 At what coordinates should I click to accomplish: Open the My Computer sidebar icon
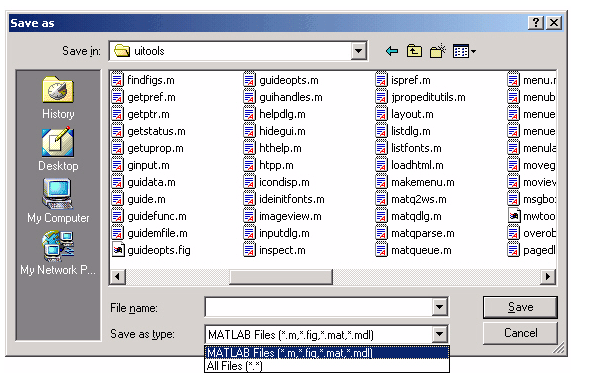[x=58, y=194]
